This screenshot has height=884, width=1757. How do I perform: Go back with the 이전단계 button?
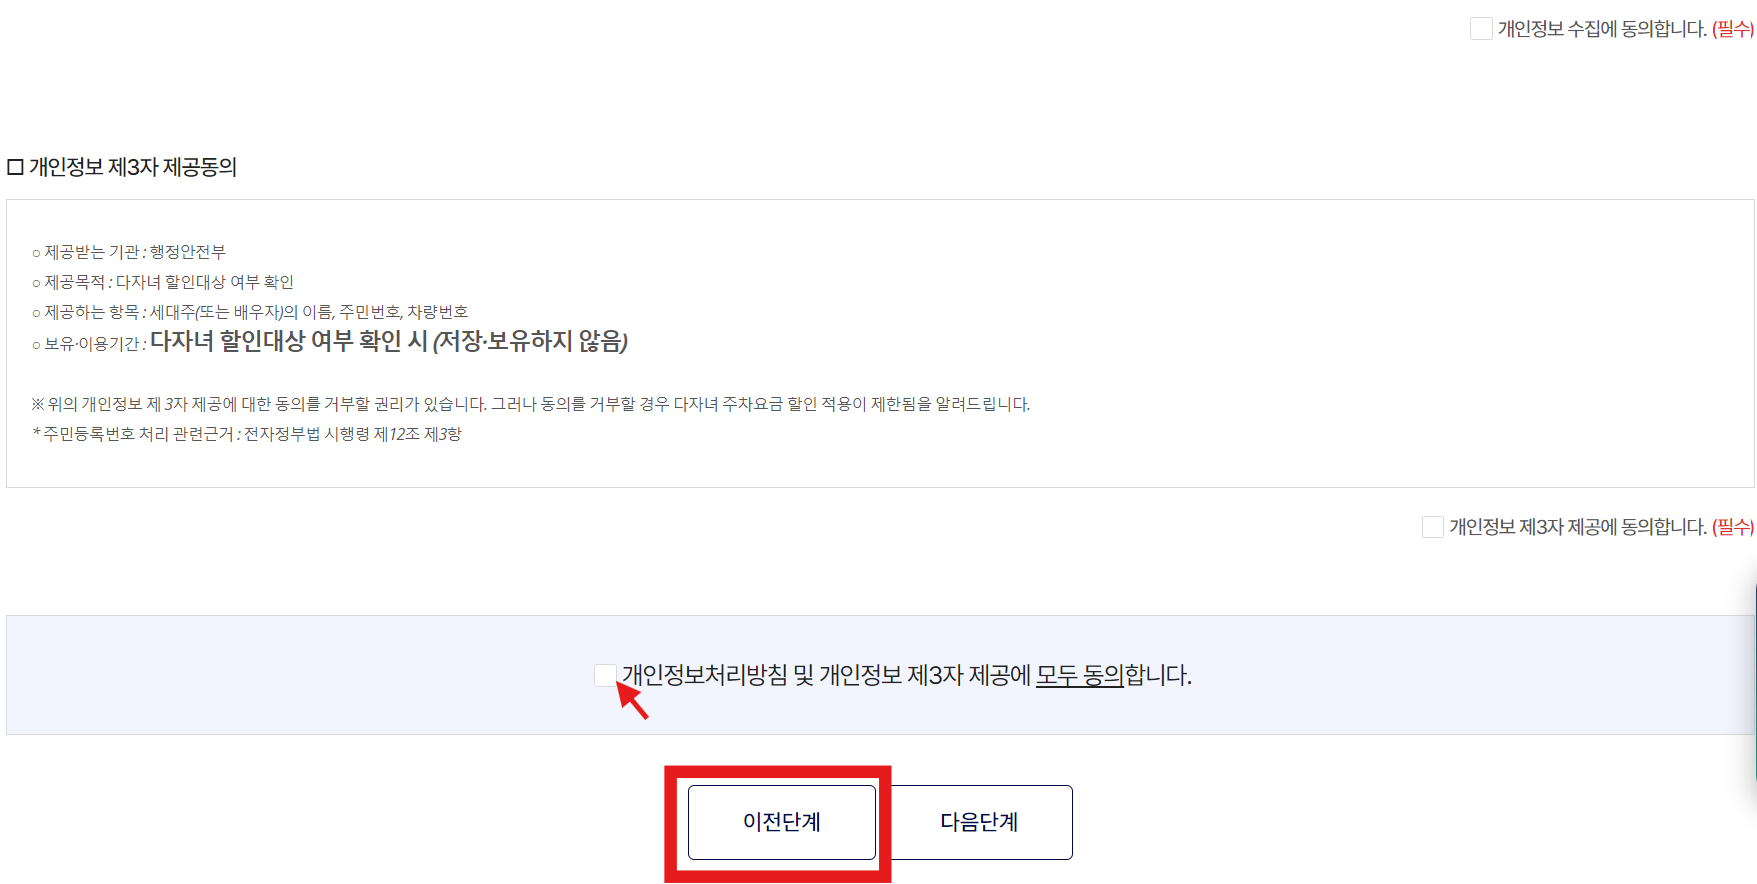pos(782,822)
